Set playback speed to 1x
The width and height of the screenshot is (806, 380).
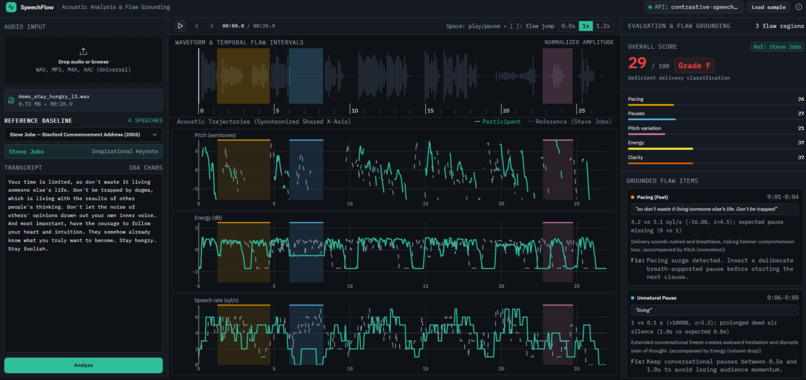point(585,26)
